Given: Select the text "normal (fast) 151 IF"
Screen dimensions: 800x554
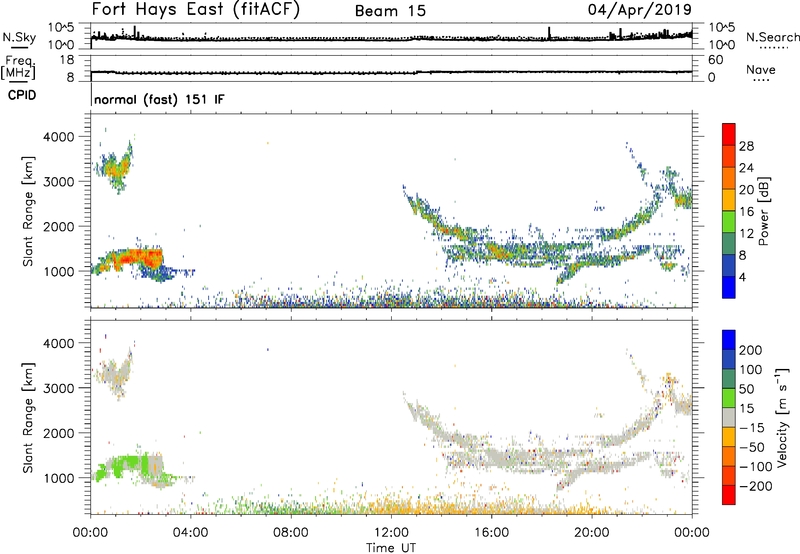Looking at the screenshot, I should 159,99.
